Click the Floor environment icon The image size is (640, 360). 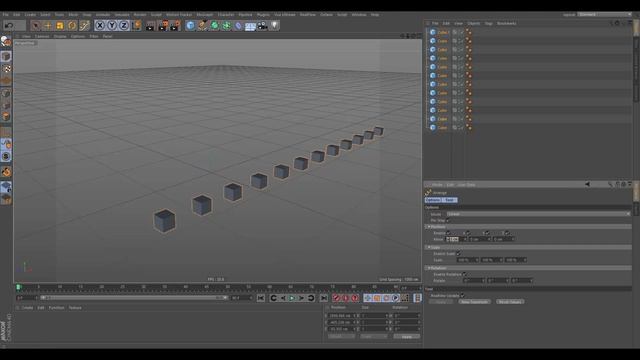[250, 26]
